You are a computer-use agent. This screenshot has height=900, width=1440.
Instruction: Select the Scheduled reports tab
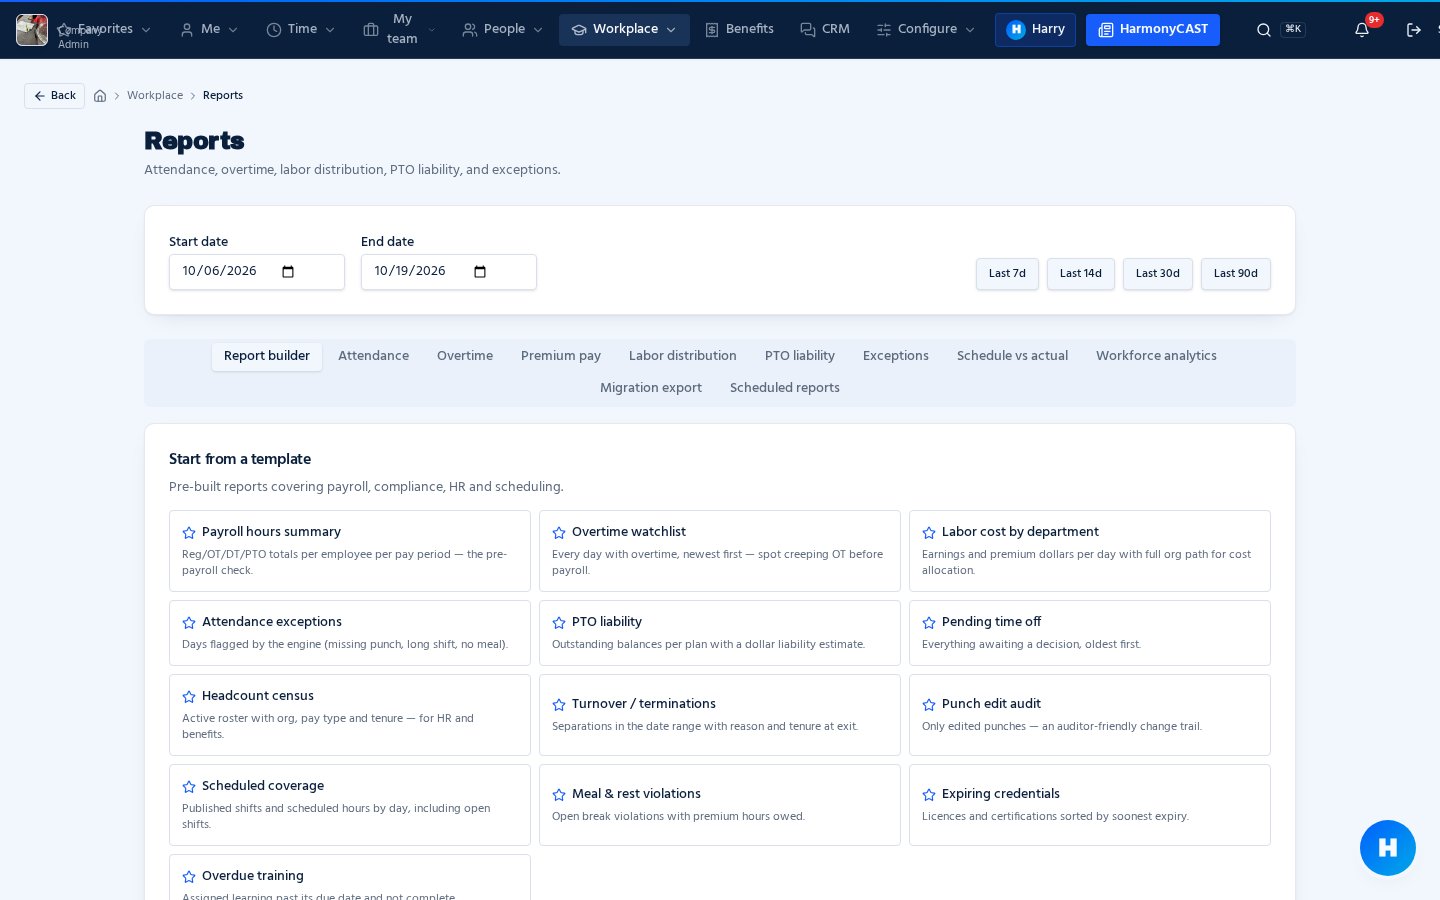tap(785, 388)
